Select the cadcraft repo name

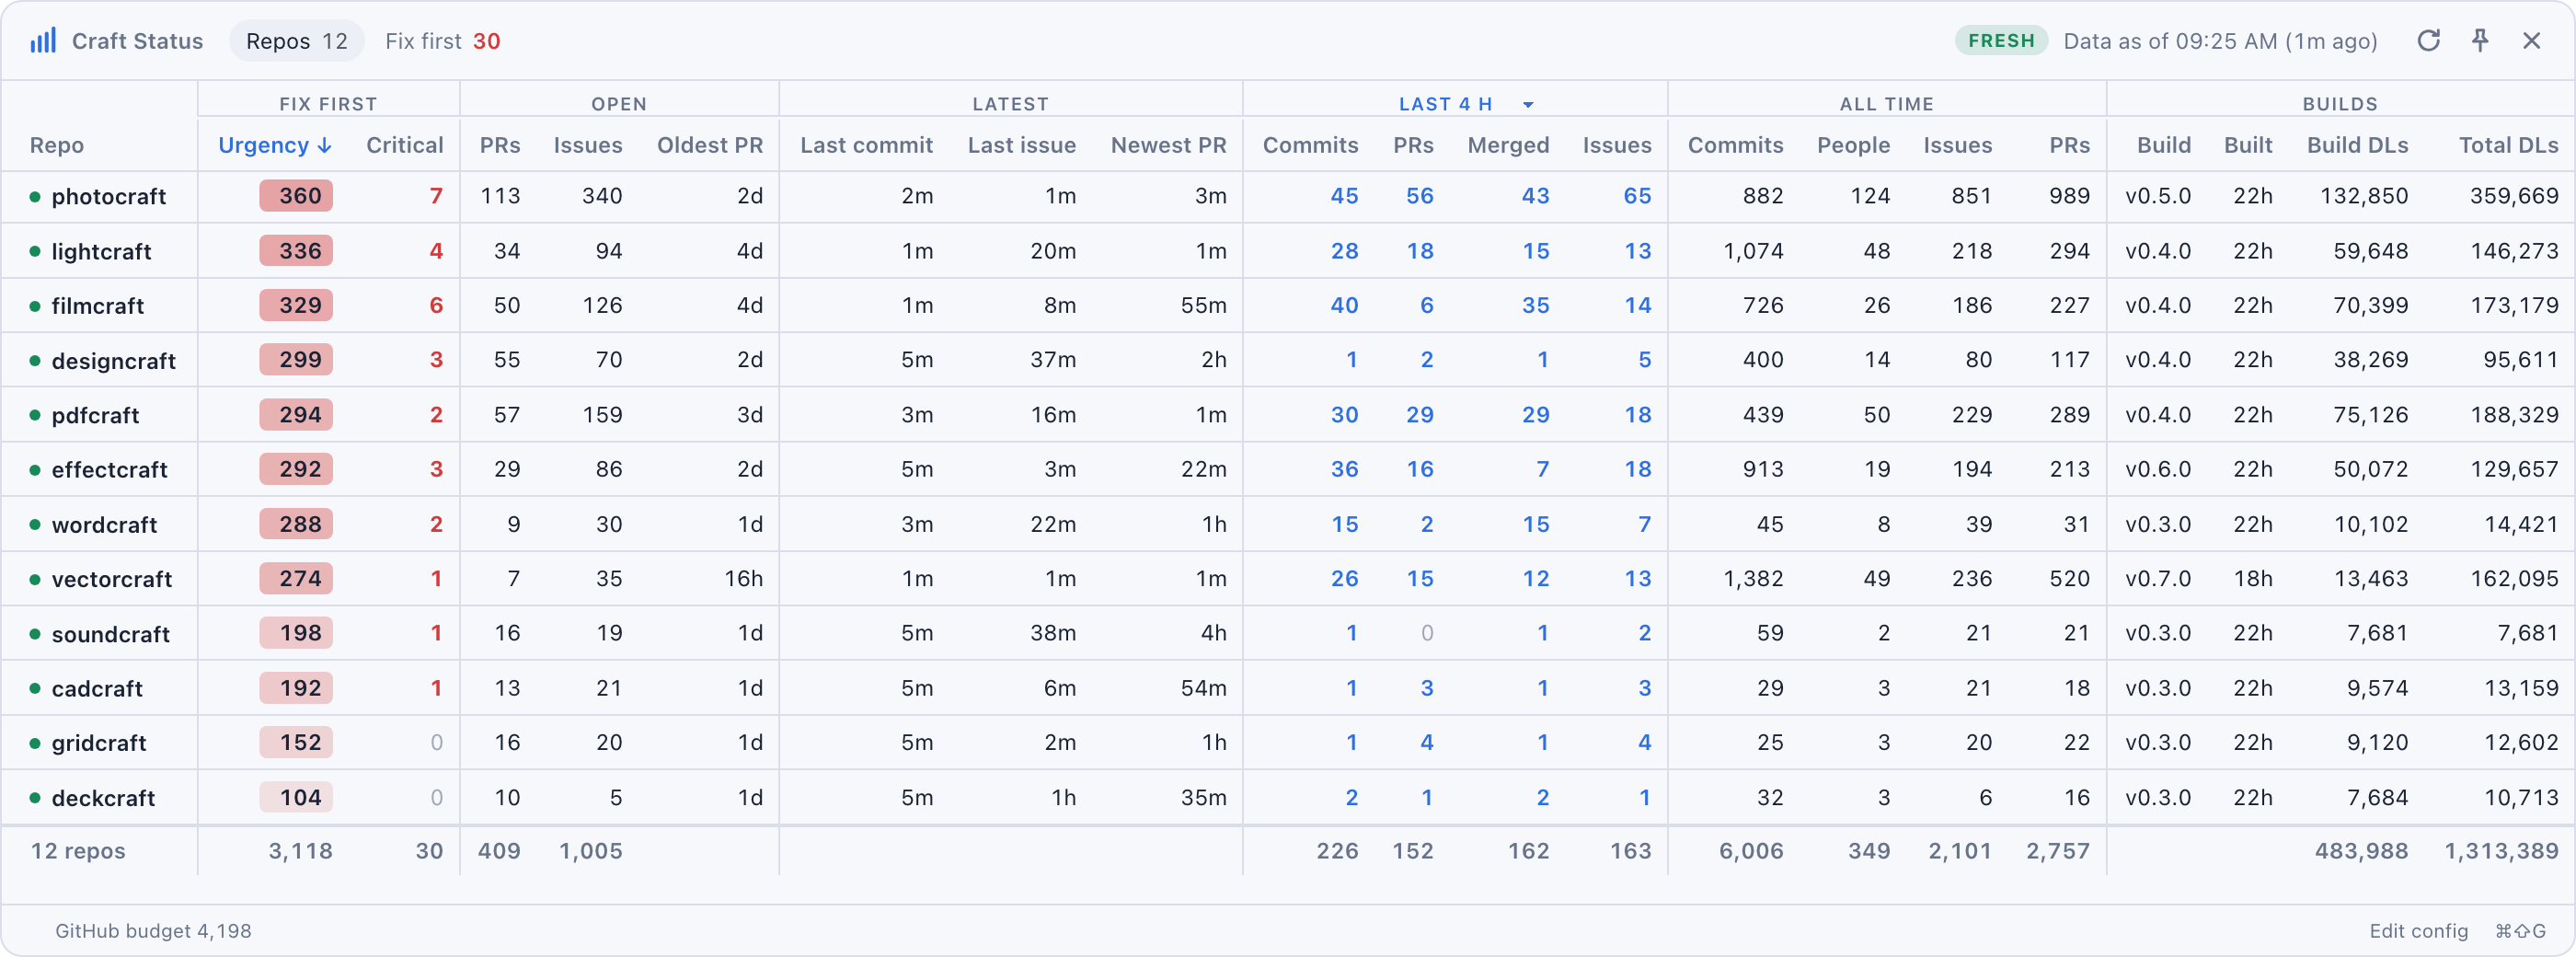point(97,689)
